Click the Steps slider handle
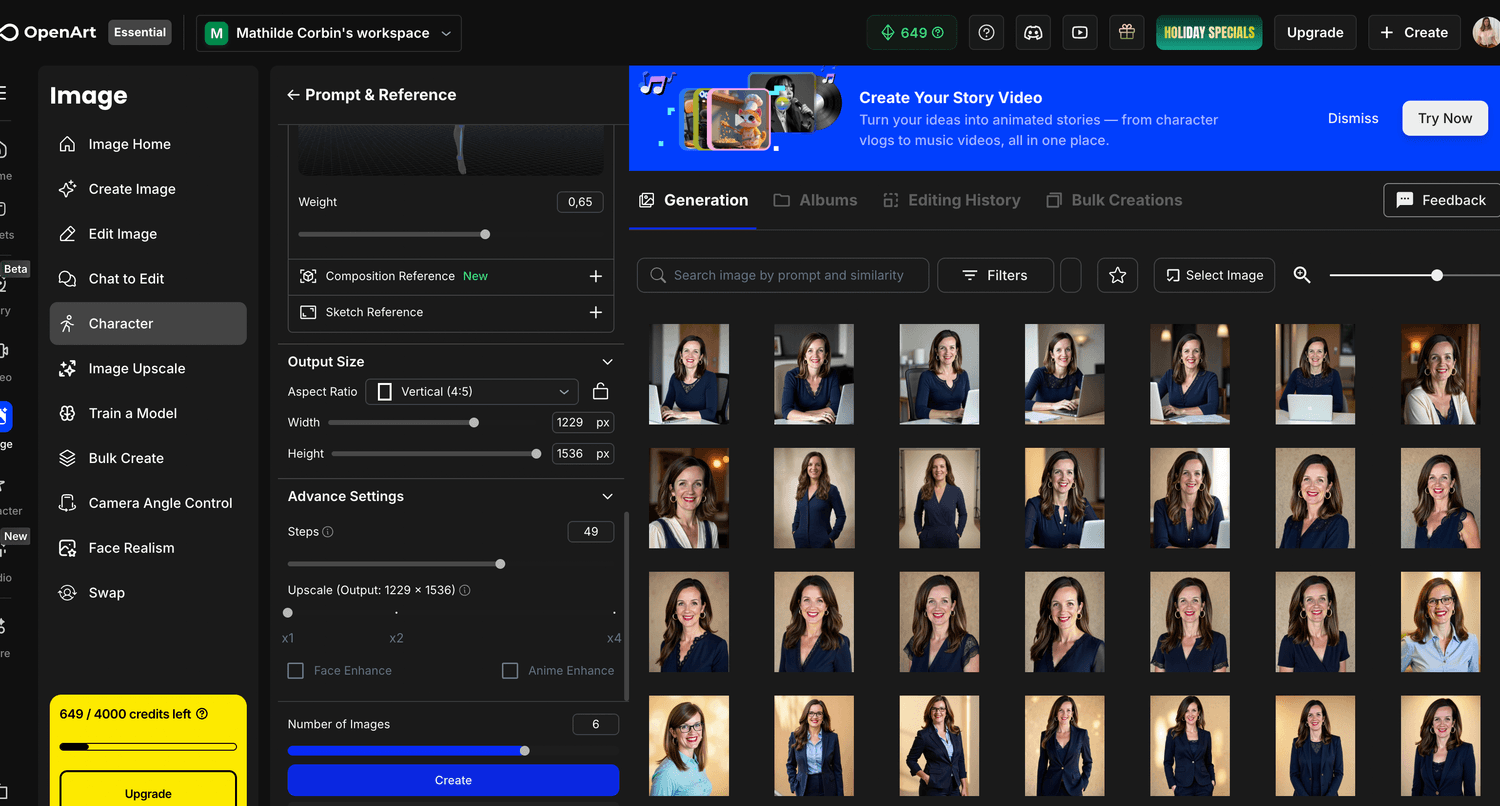Screen dimensions: 1500x806 click(x=500, y=564)
